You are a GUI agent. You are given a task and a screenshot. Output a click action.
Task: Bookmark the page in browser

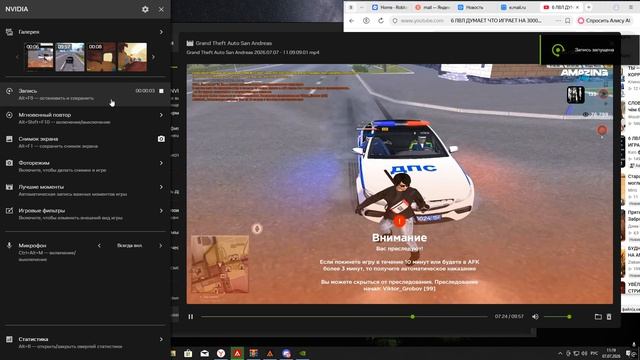tap(568, 20)
